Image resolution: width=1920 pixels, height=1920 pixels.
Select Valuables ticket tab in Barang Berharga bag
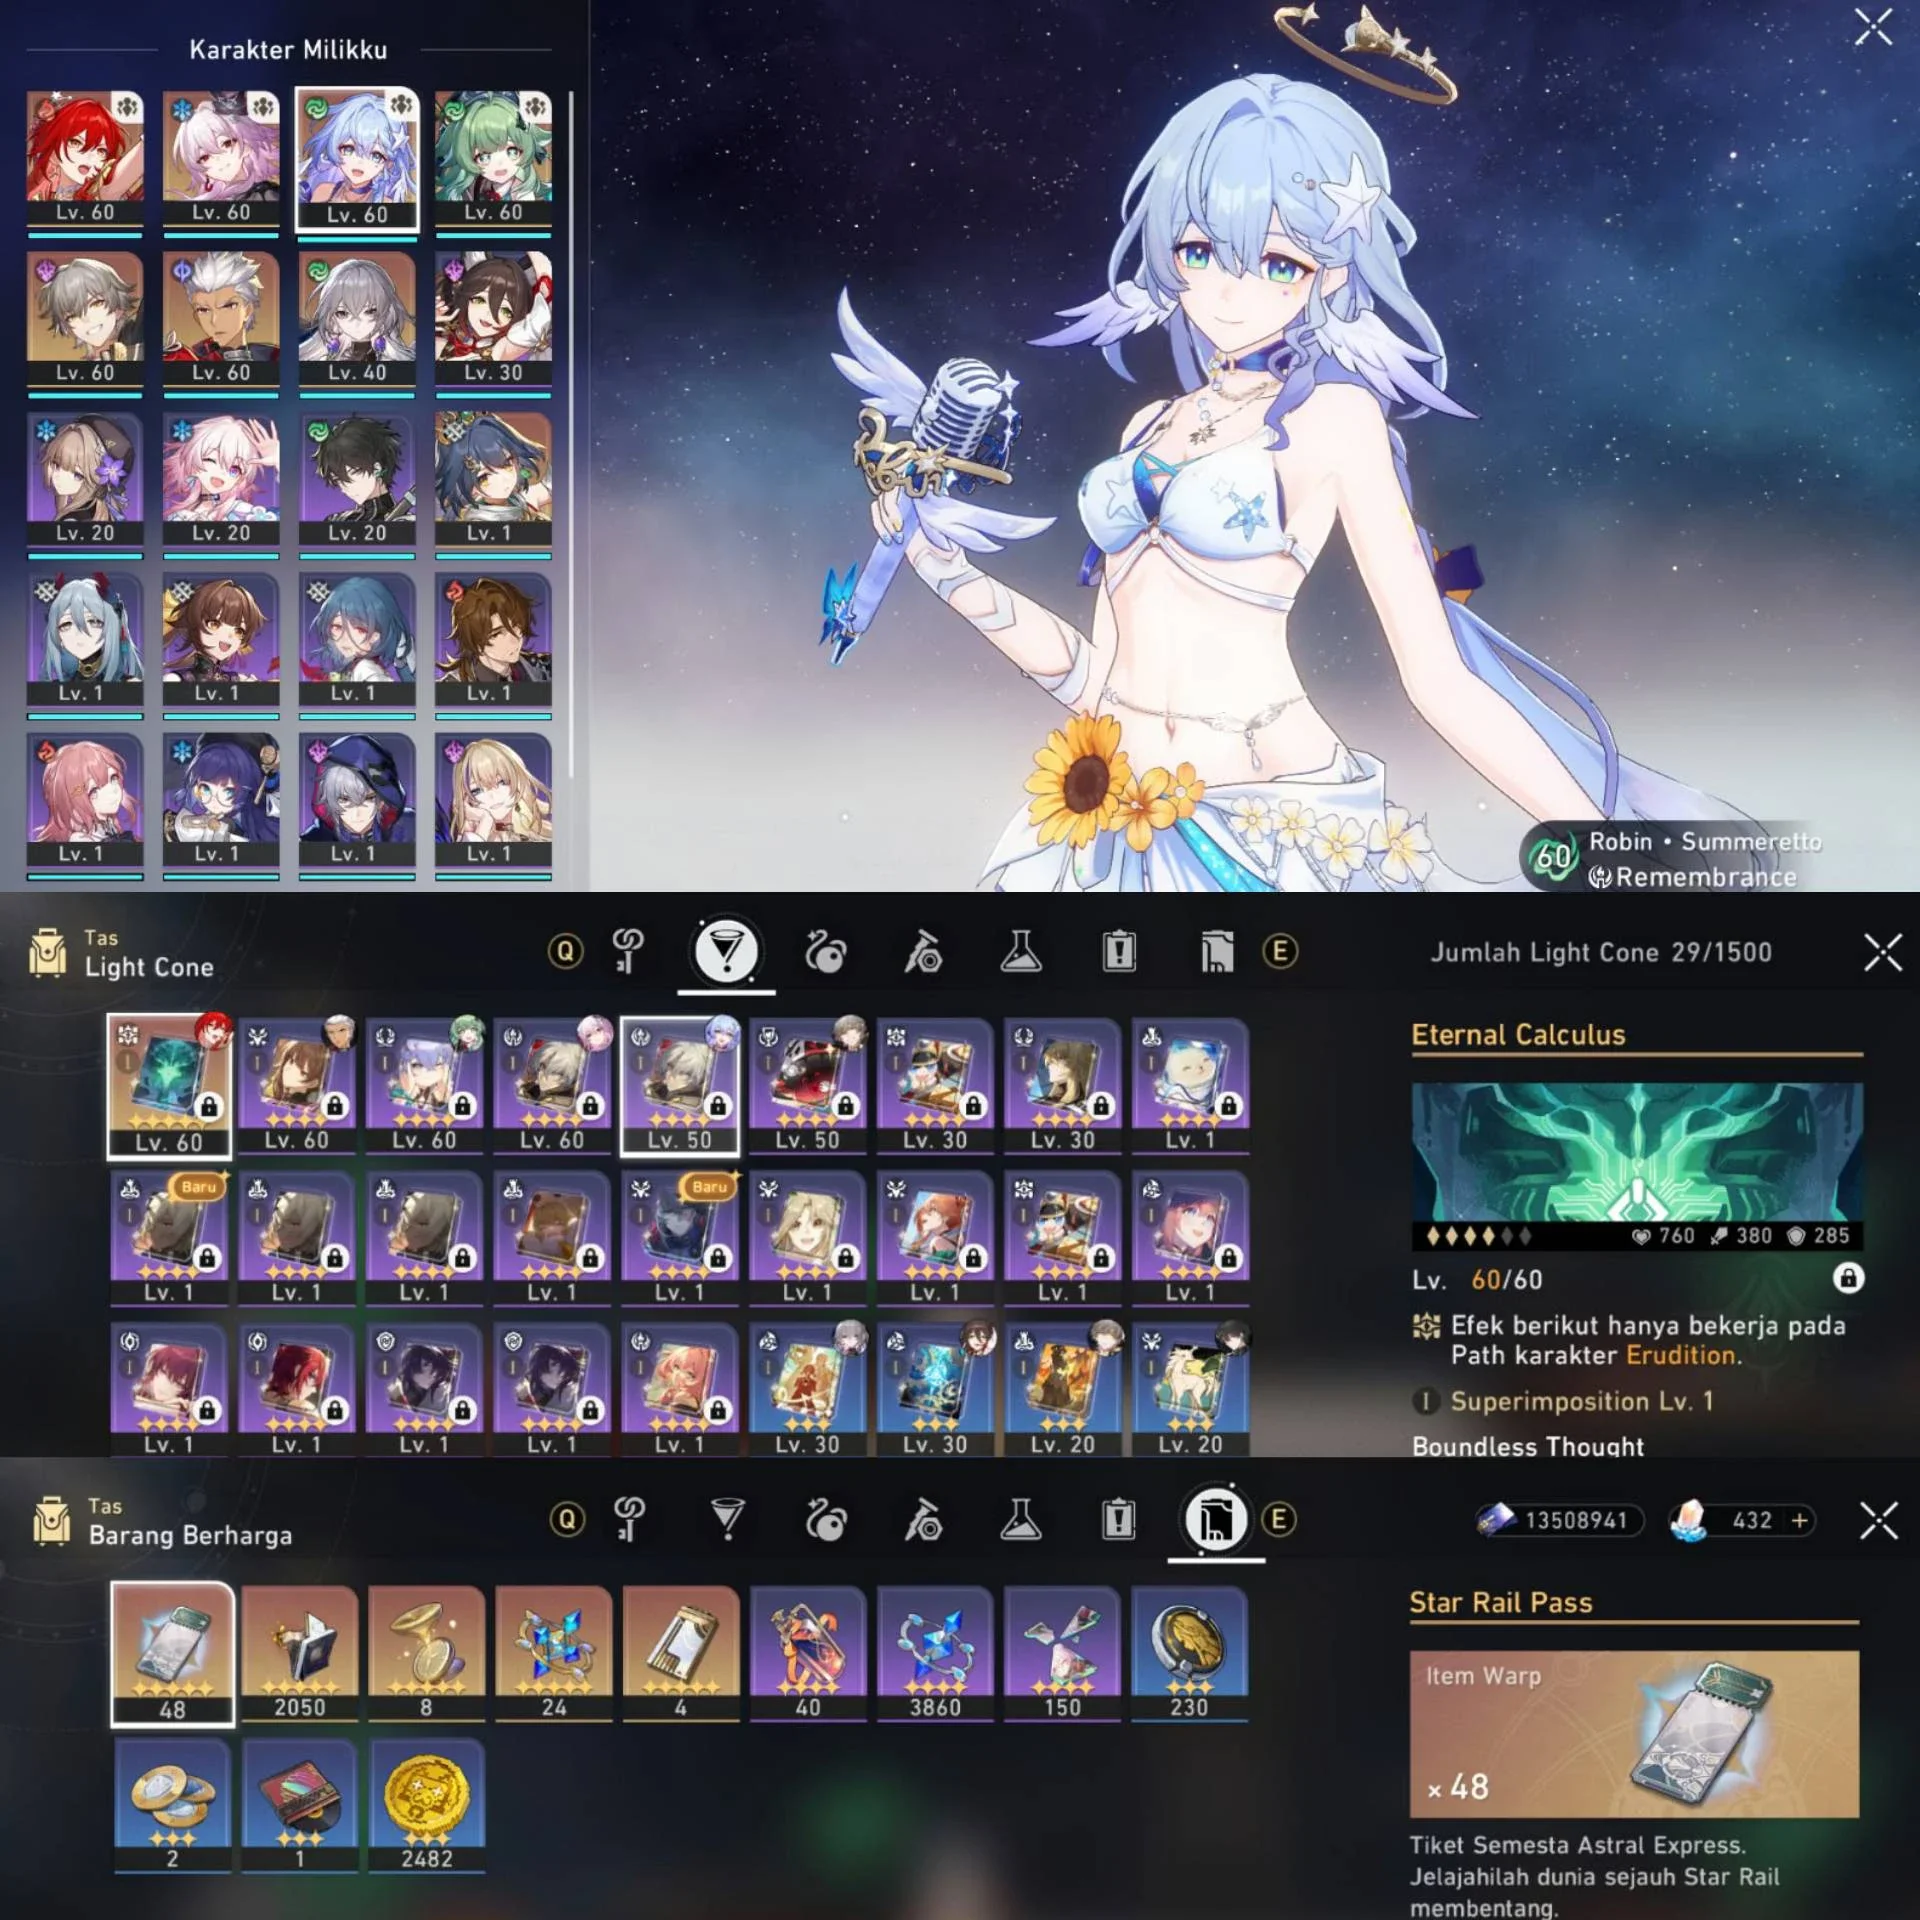click(x=1215, y=1520)
